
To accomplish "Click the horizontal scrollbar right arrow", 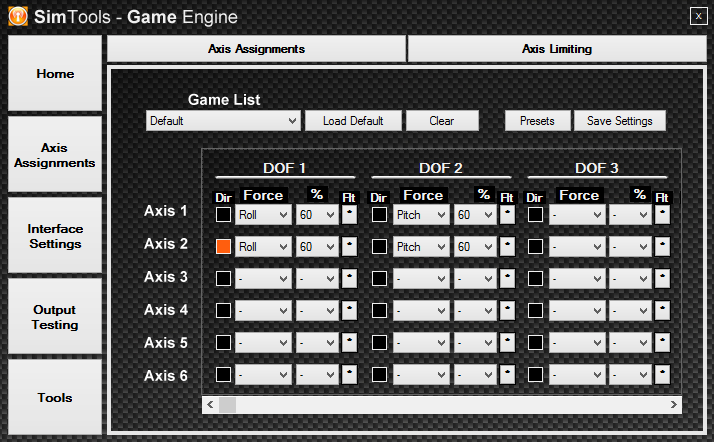I will [674, 405].
